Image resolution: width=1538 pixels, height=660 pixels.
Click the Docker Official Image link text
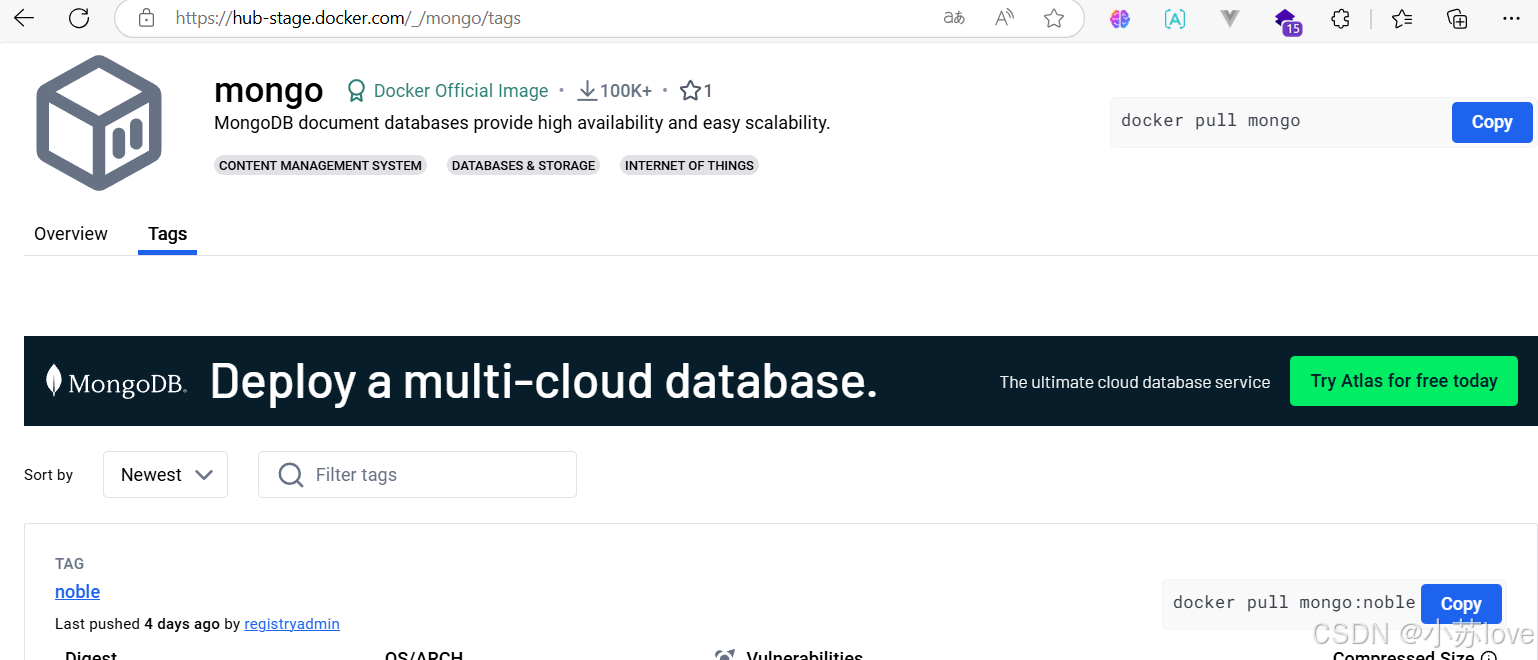click(x=461, y=91)
